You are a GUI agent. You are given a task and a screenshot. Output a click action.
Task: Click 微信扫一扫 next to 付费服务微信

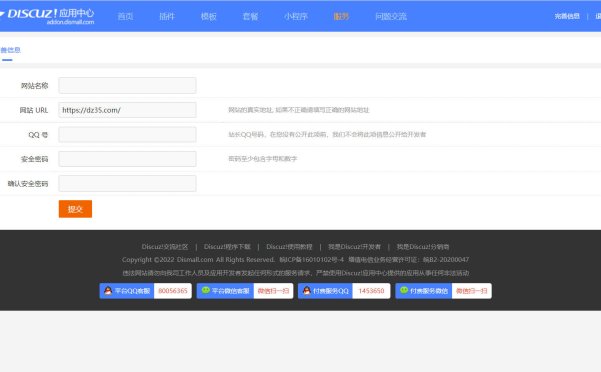471,291
